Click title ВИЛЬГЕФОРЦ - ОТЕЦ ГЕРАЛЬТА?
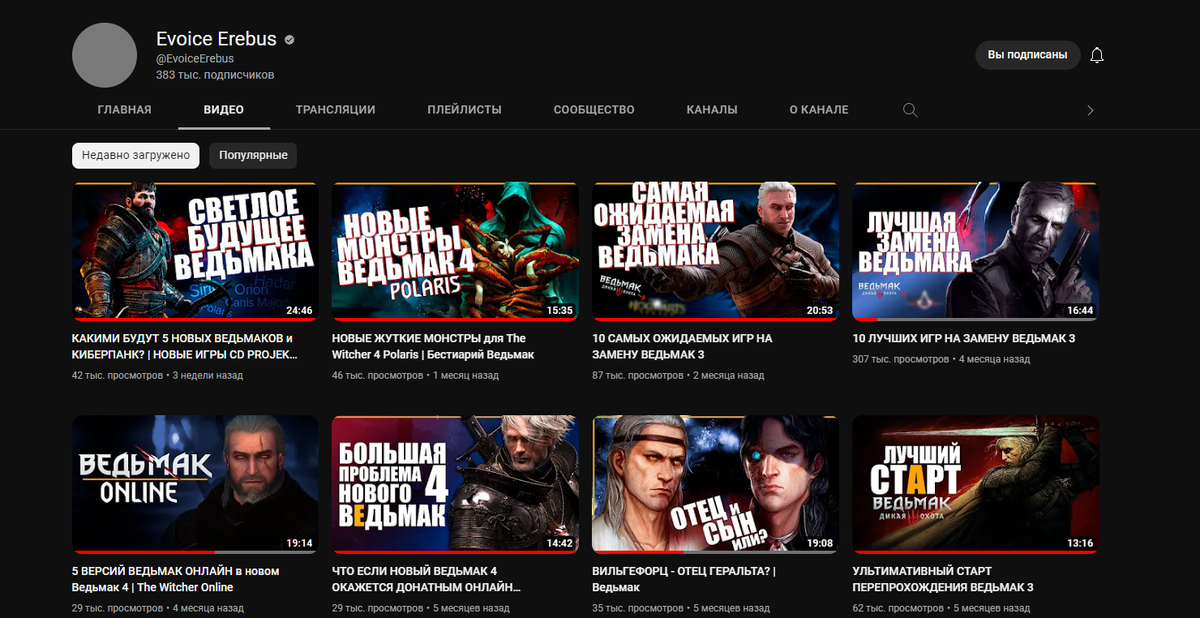 pos(683,579)
